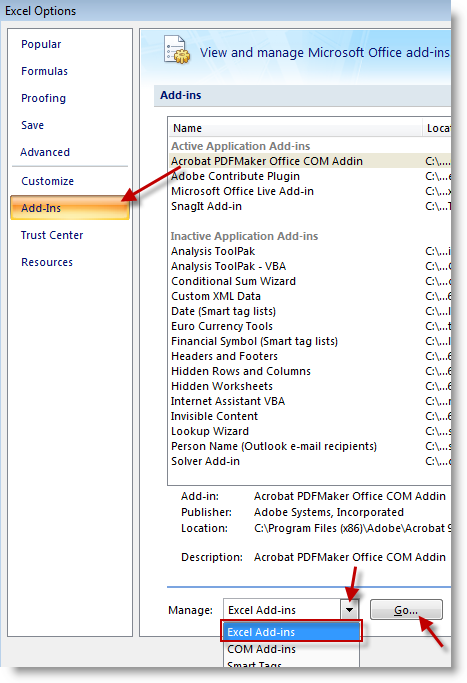Click the add-ins page gear icon
This screenshot has width=467, height=683.
(x=177, y=50)
